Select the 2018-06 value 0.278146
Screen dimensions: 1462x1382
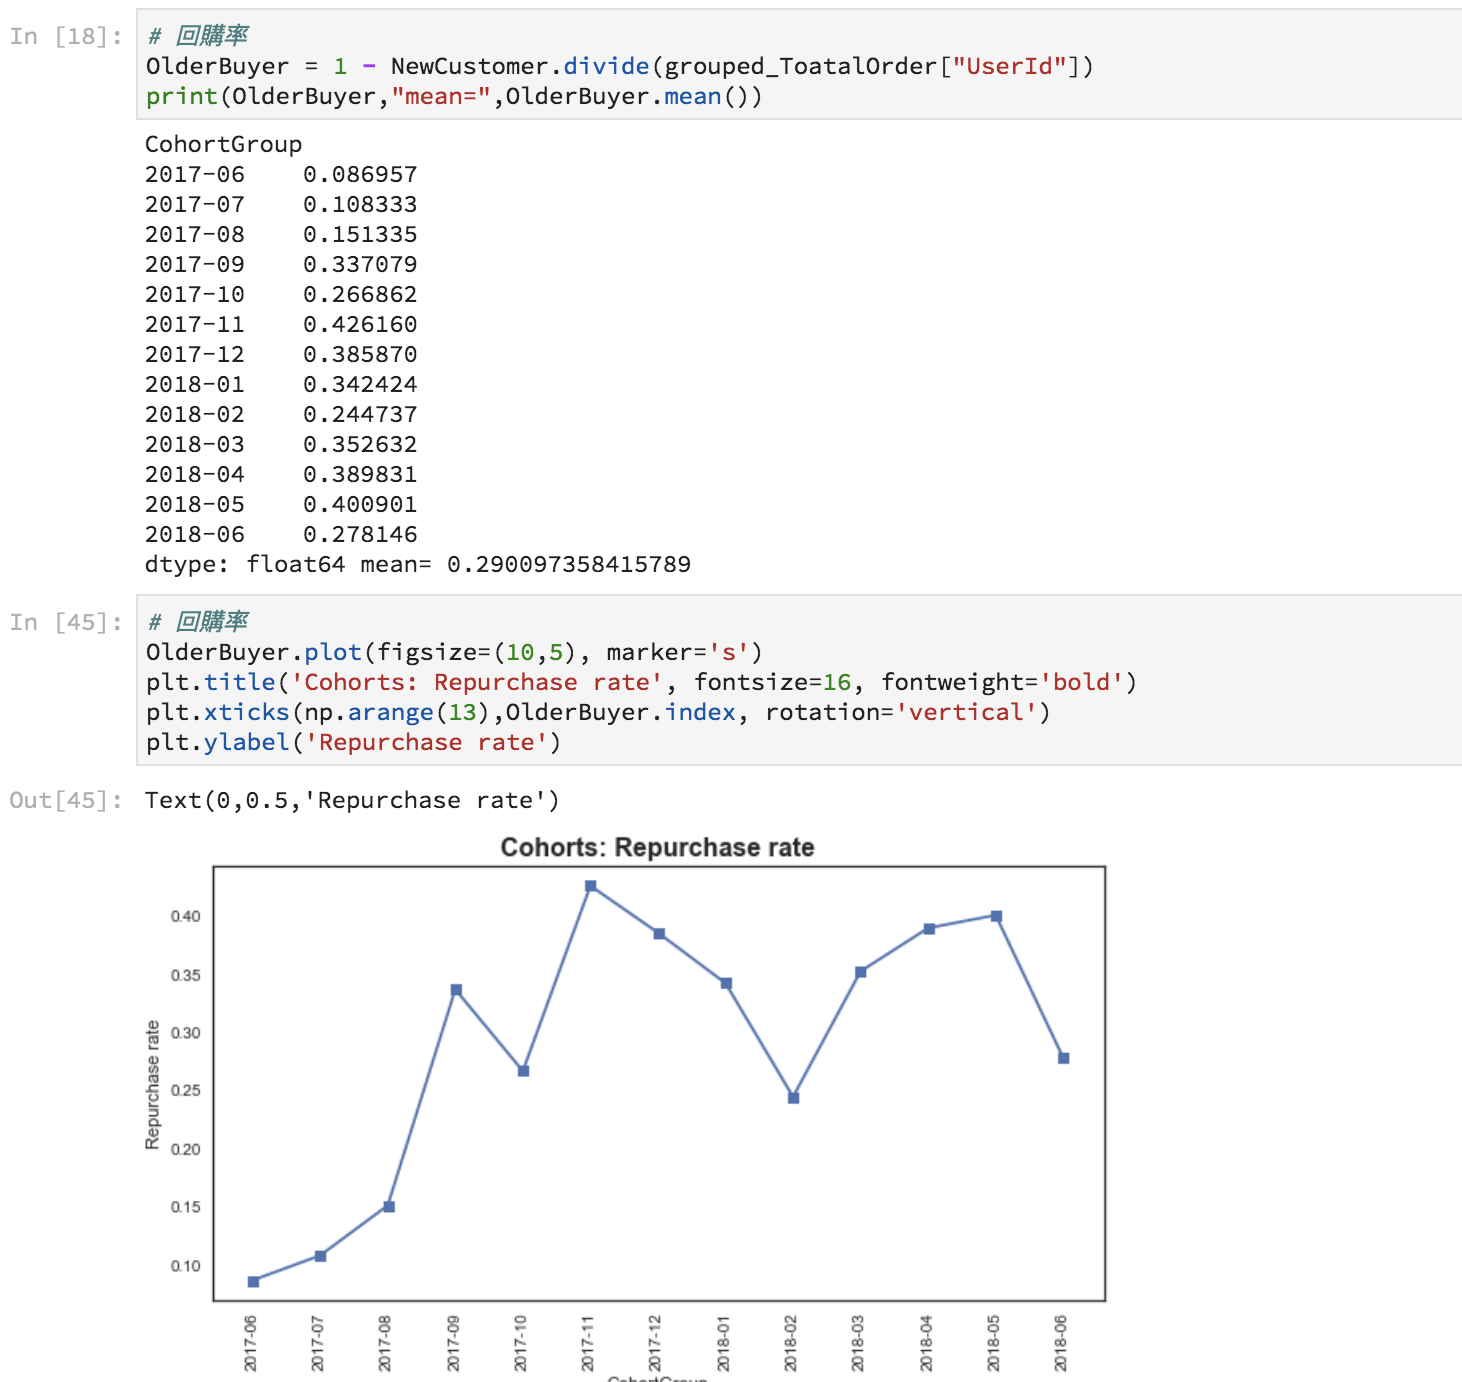point(360,534)
